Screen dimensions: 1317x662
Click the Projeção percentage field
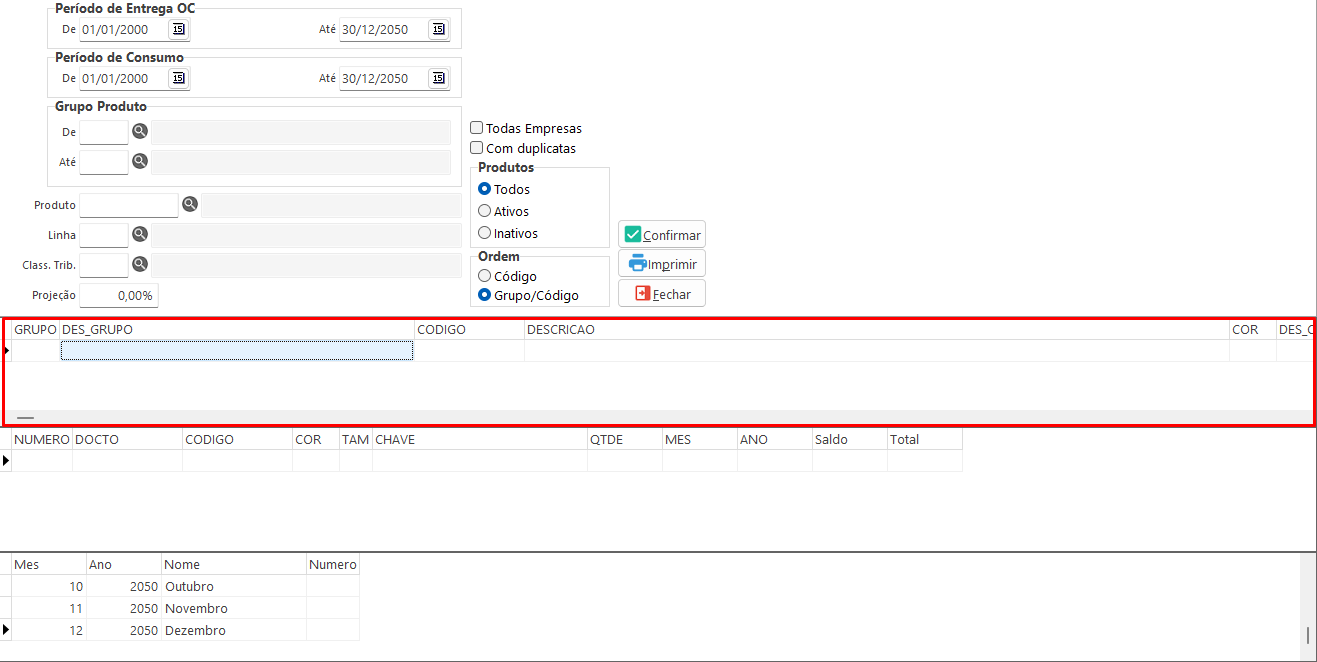119,296
